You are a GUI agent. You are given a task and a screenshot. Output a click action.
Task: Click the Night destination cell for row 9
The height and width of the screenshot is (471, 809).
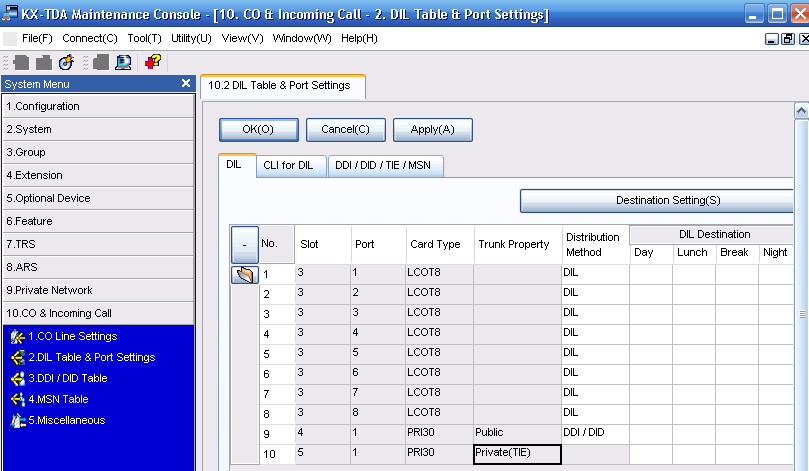pos(775,434)
